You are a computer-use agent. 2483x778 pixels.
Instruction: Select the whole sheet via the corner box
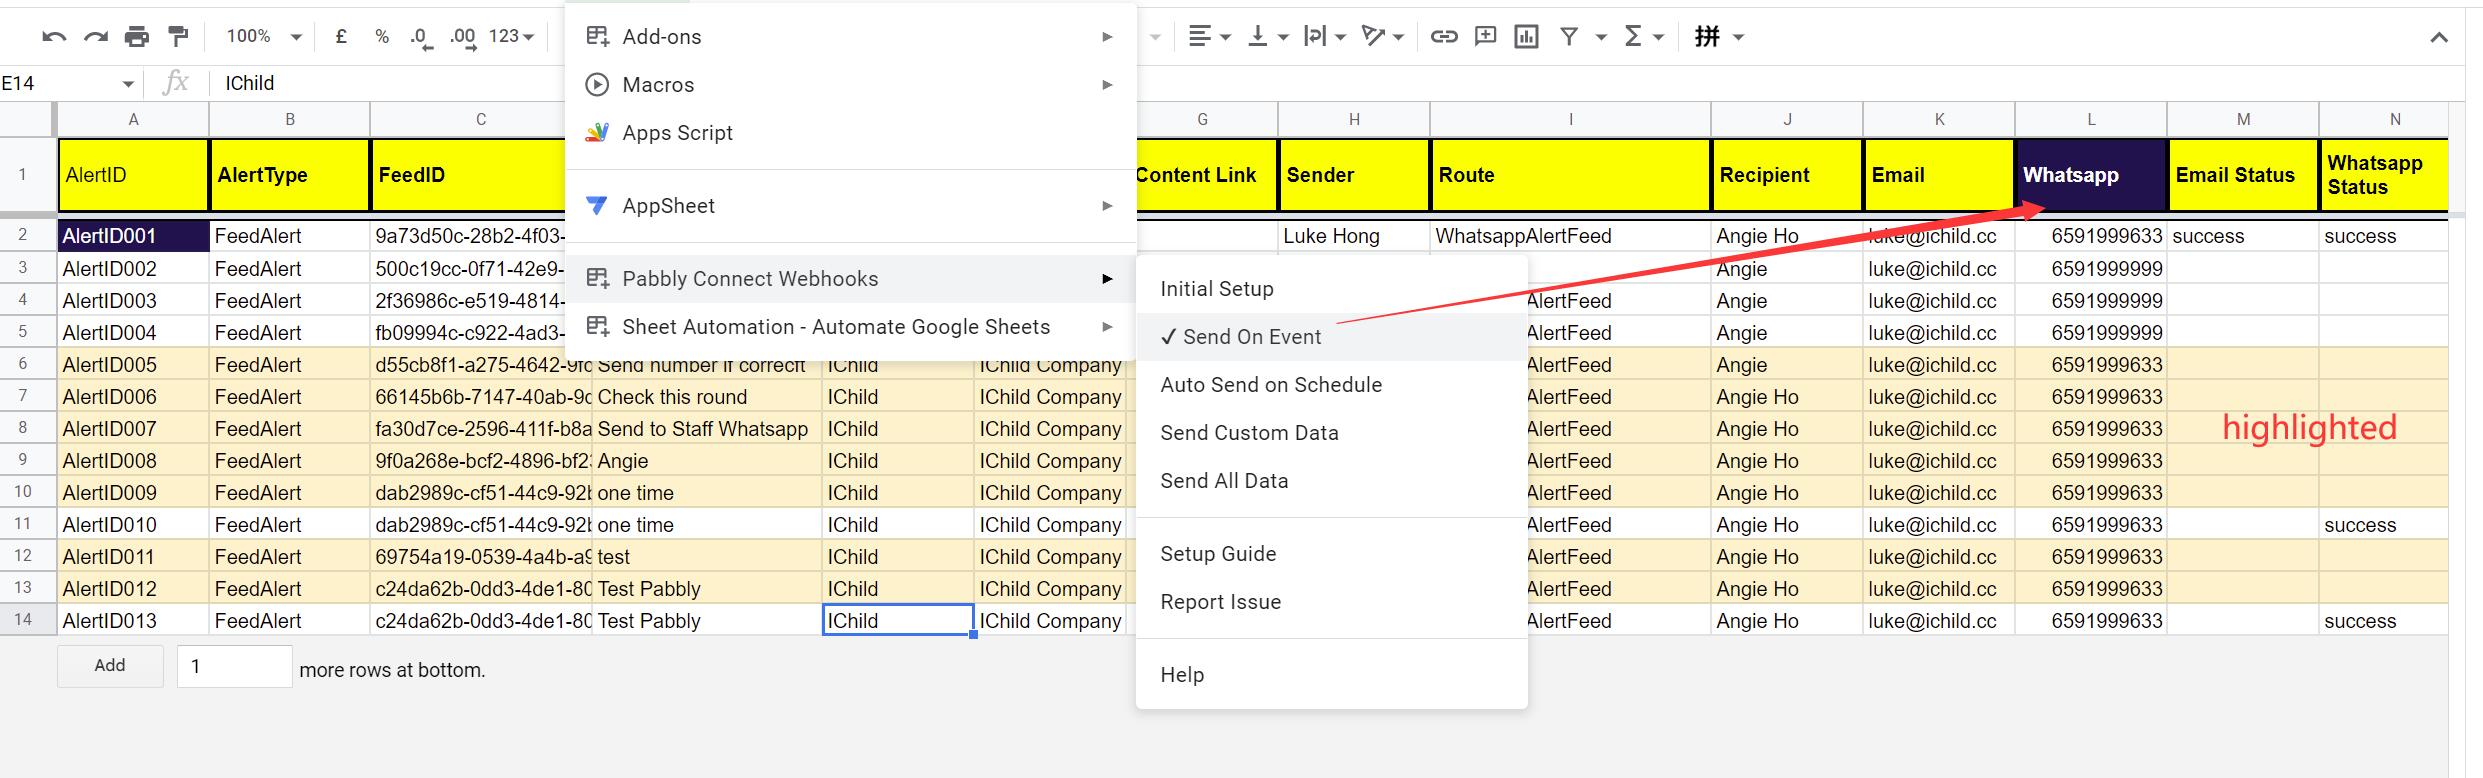(27, 119)
